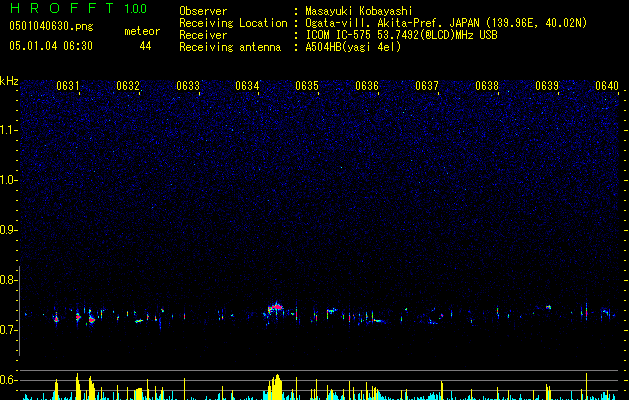Click the 0.7 kHz frequency axis label
Image resolution: width=629 pixels, height=400 pixels.
(9, 330)
